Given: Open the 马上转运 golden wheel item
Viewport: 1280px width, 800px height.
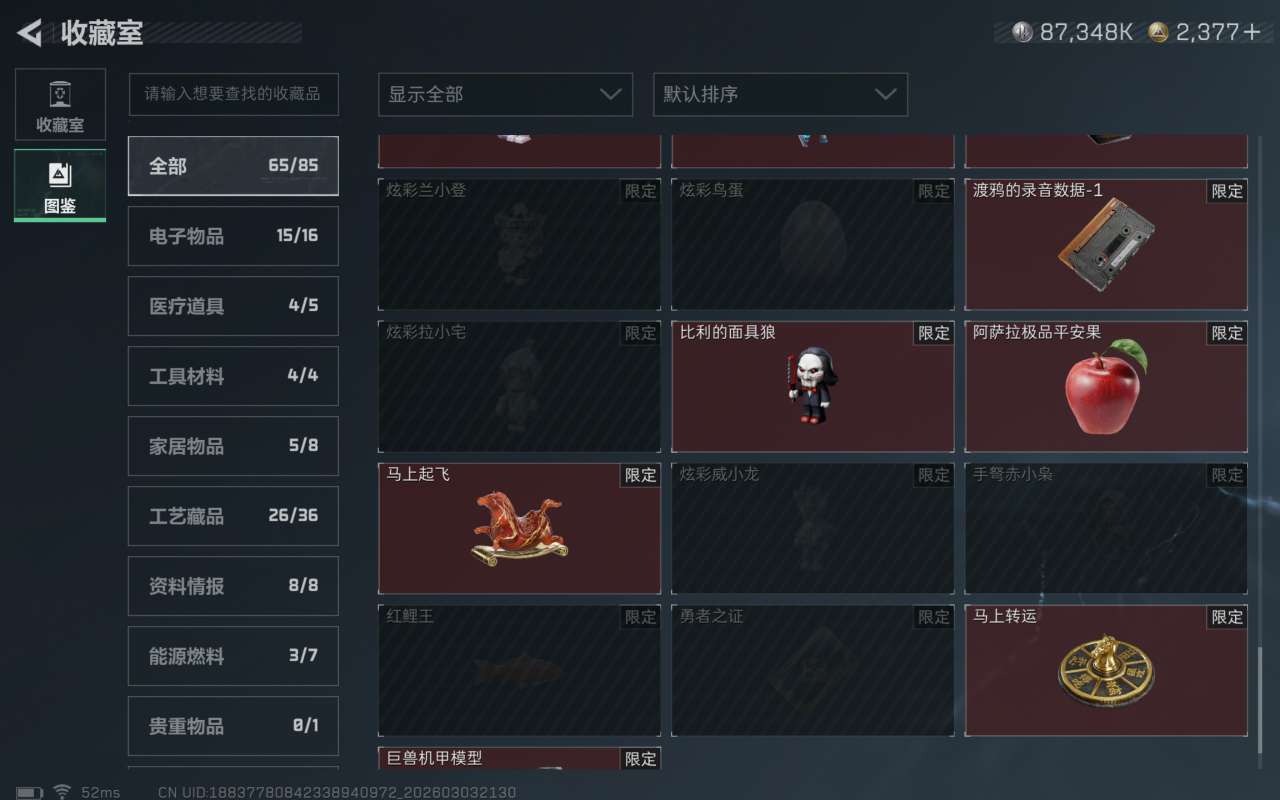Looking at the screenshot, I should pyautogui.click(x=1106, y=670).
